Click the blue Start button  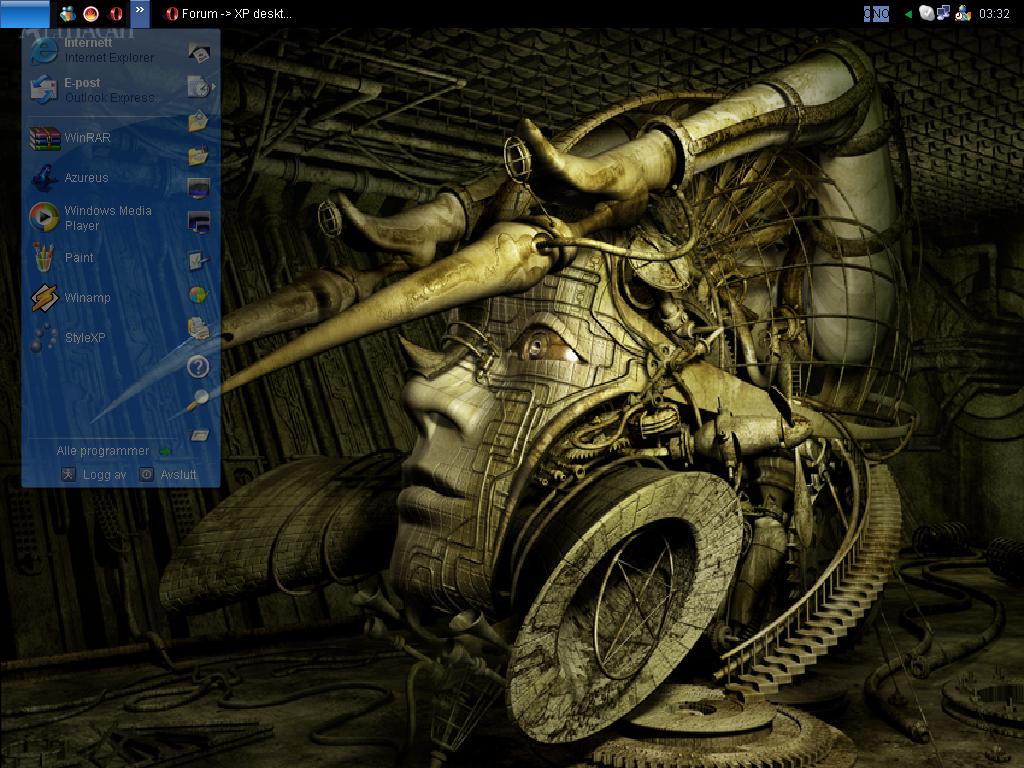[25, 14]
